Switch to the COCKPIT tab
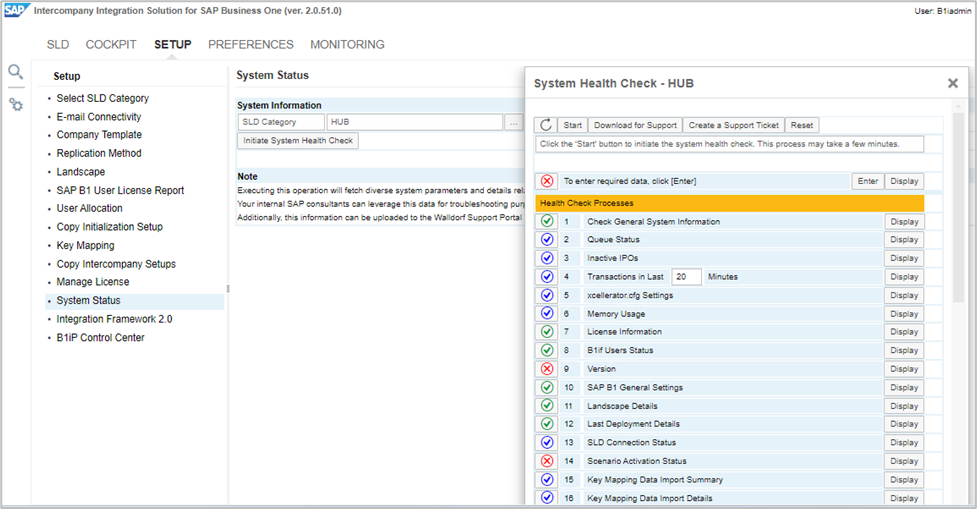The width and height of the screenshot is (977, 509). (111, 45)
